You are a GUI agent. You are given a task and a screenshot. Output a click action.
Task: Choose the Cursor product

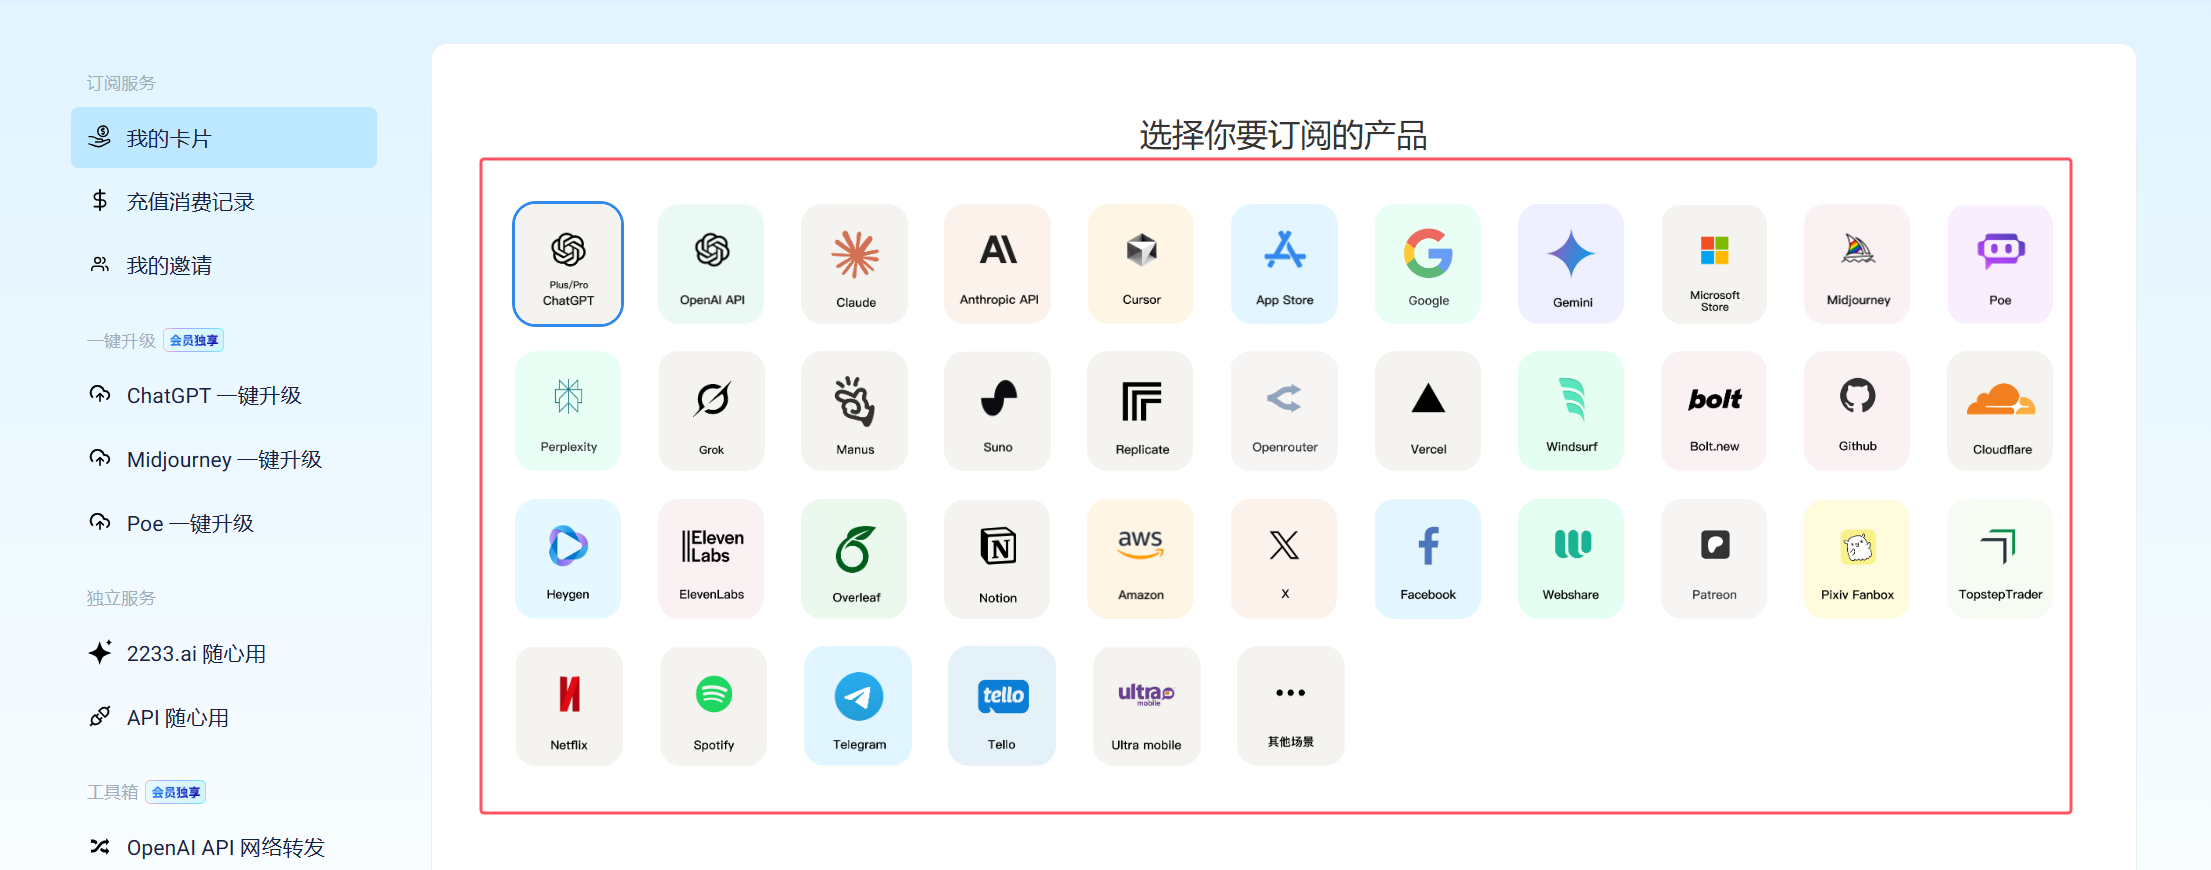1141,264
